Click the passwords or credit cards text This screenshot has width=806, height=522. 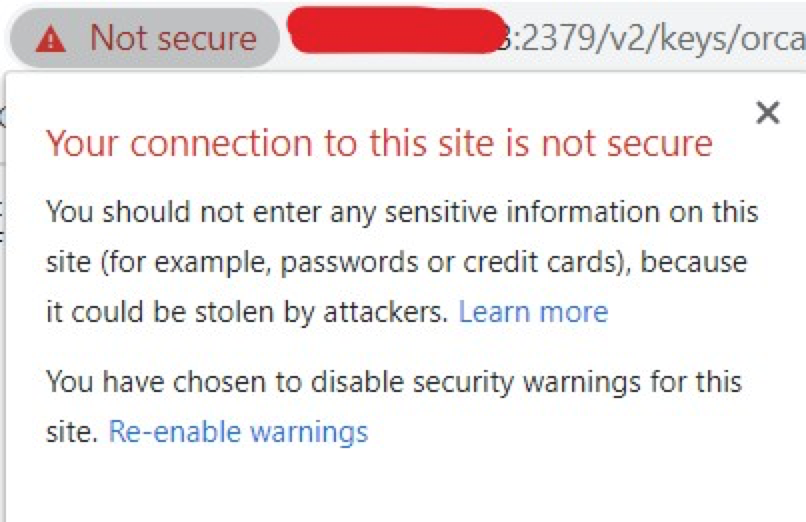(x=448, y=262)
